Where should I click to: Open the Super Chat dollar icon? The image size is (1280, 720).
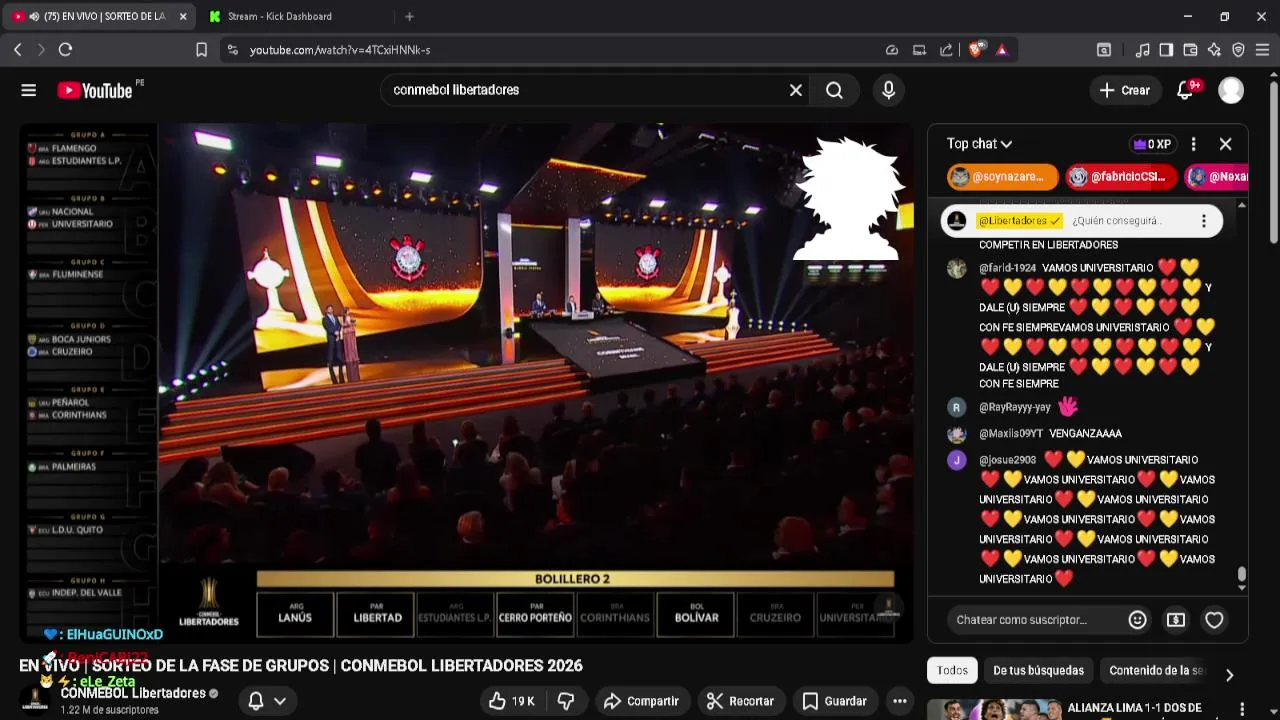coord(1176,620)
